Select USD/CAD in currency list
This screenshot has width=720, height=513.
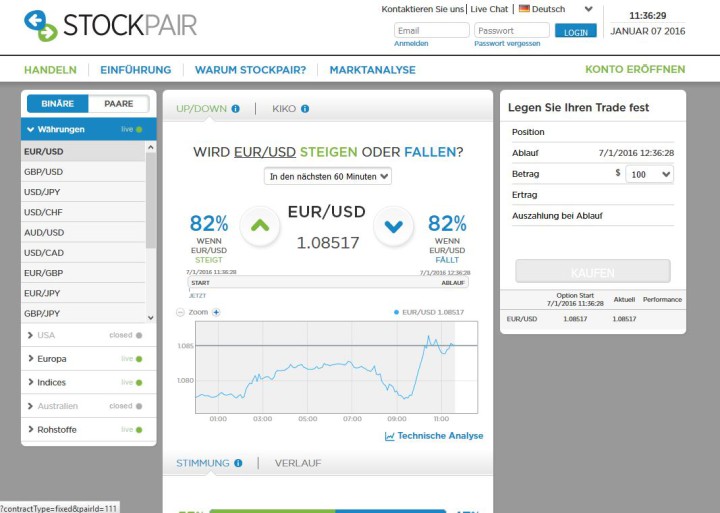point(83,253)
